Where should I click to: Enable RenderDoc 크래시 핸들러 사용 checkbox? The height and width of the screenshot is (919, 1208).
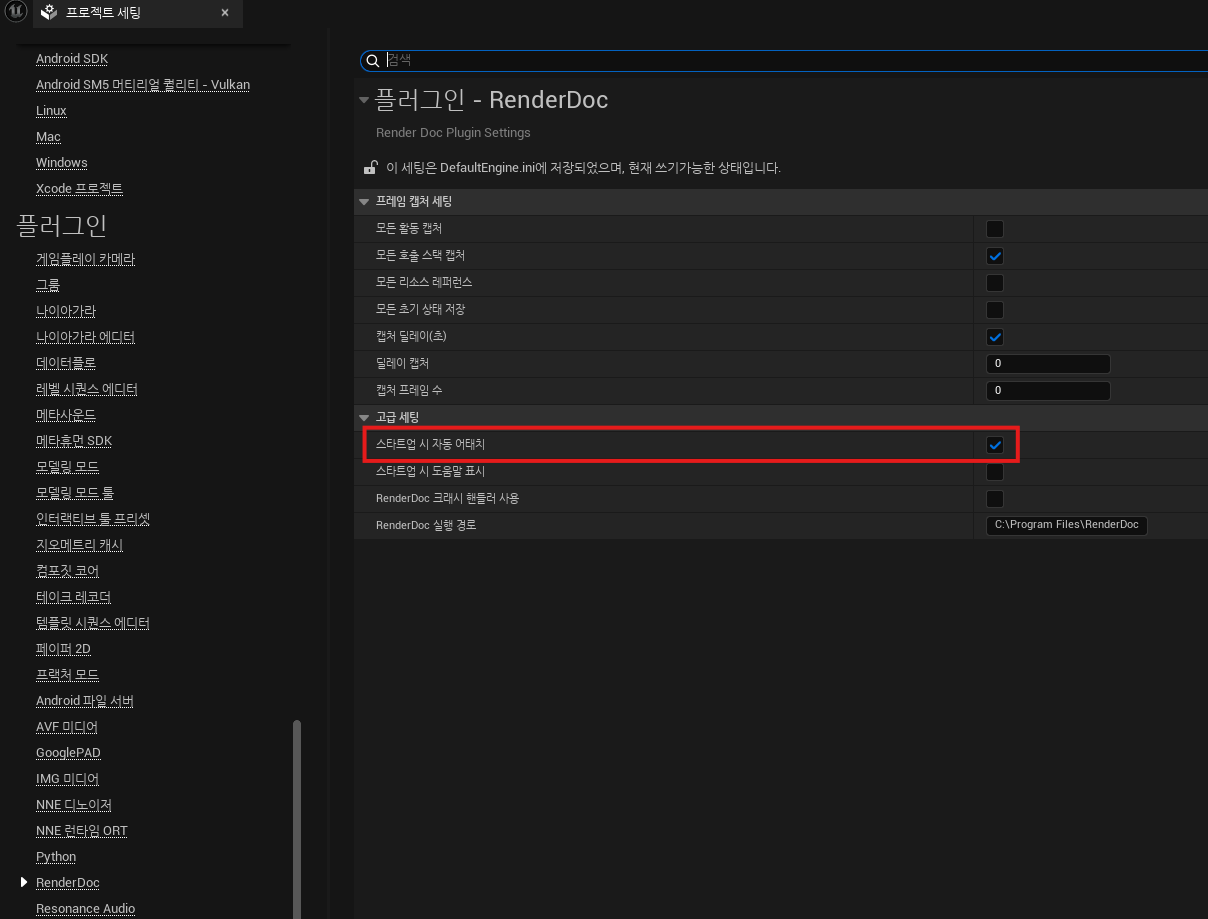pos(995,499)
